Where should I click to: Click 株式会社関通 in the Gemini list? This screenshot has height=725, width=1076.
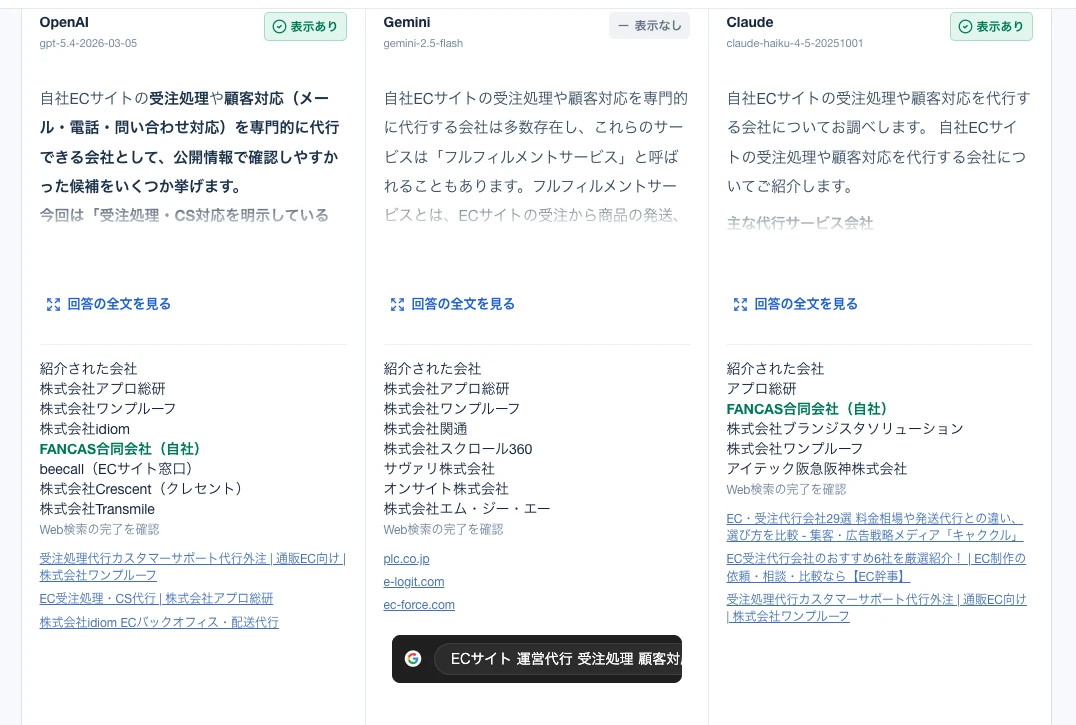coord(425,429)
